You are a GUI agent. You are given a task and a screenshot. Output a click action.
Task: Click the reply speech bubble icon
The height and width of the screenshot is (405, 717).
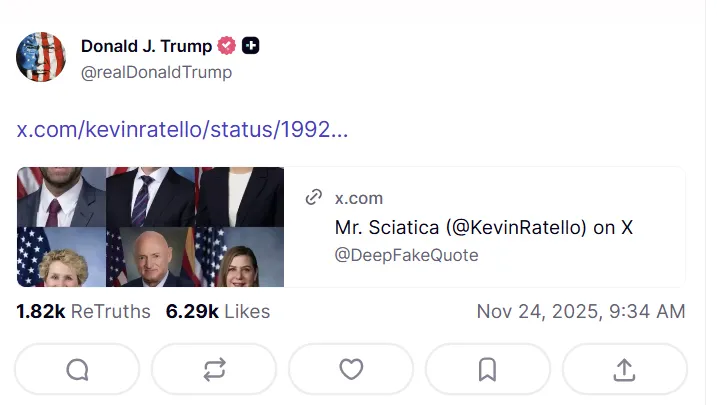pyautogui.click(x=78, y=369)
